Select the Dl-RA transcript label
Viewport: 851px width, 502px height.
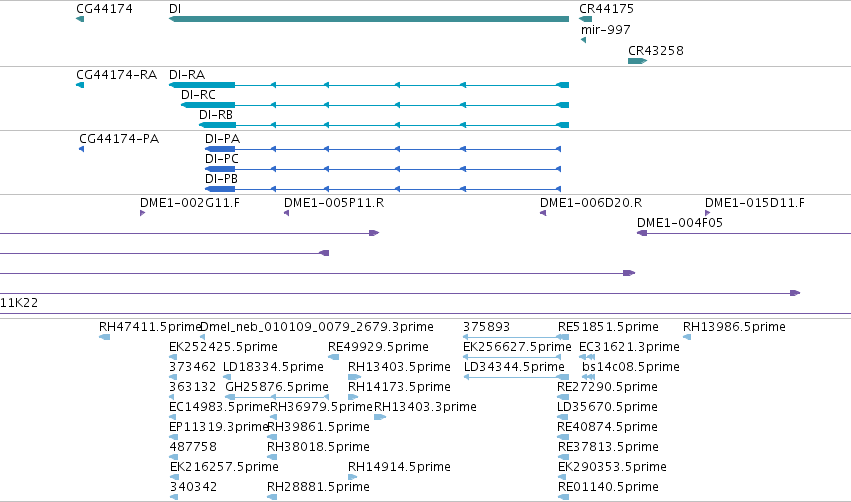tap(187, 75)
